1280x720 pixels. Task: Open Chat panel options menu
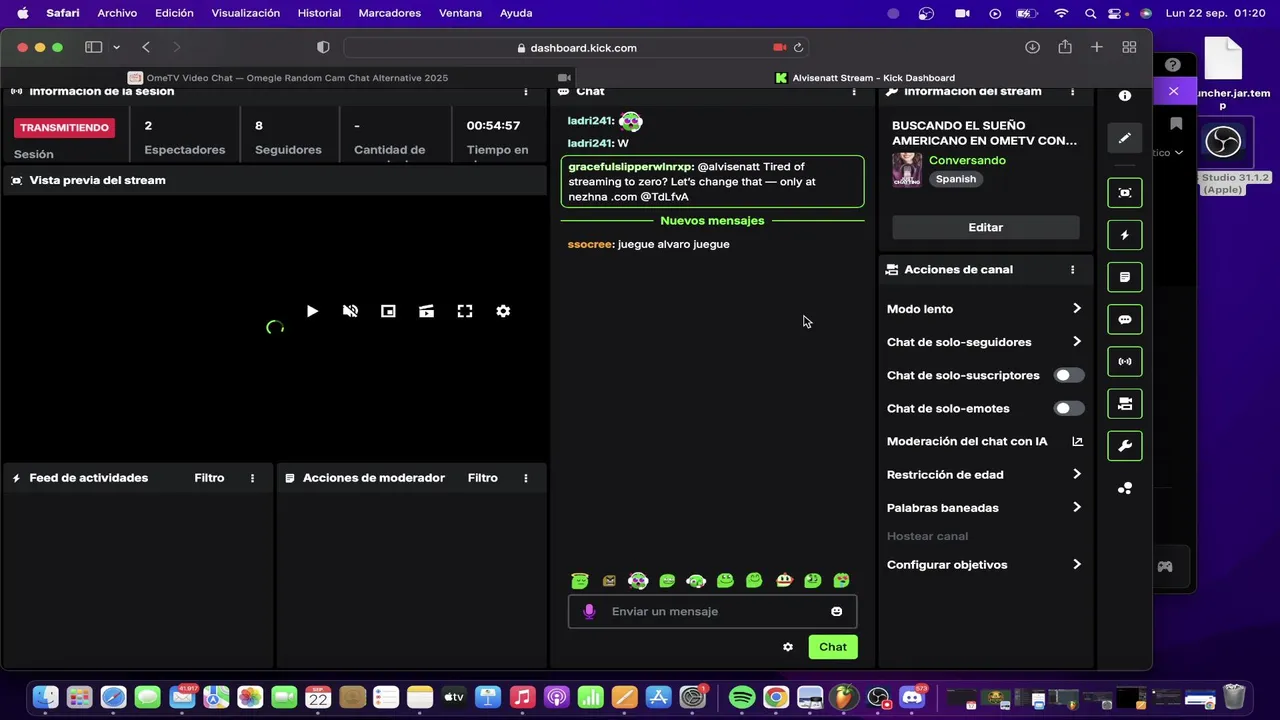click(854, 91)
